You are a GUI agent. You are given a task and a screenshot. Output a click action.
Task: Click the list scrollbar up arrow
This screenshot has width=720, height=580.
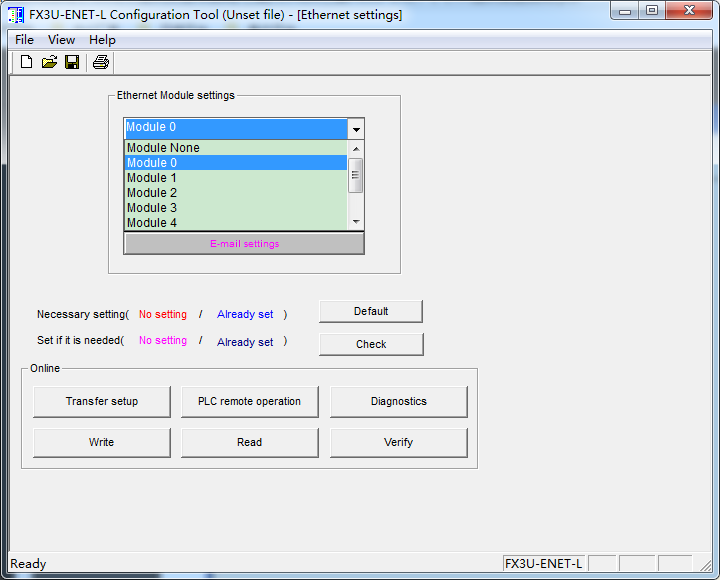[x=356, y=149]
